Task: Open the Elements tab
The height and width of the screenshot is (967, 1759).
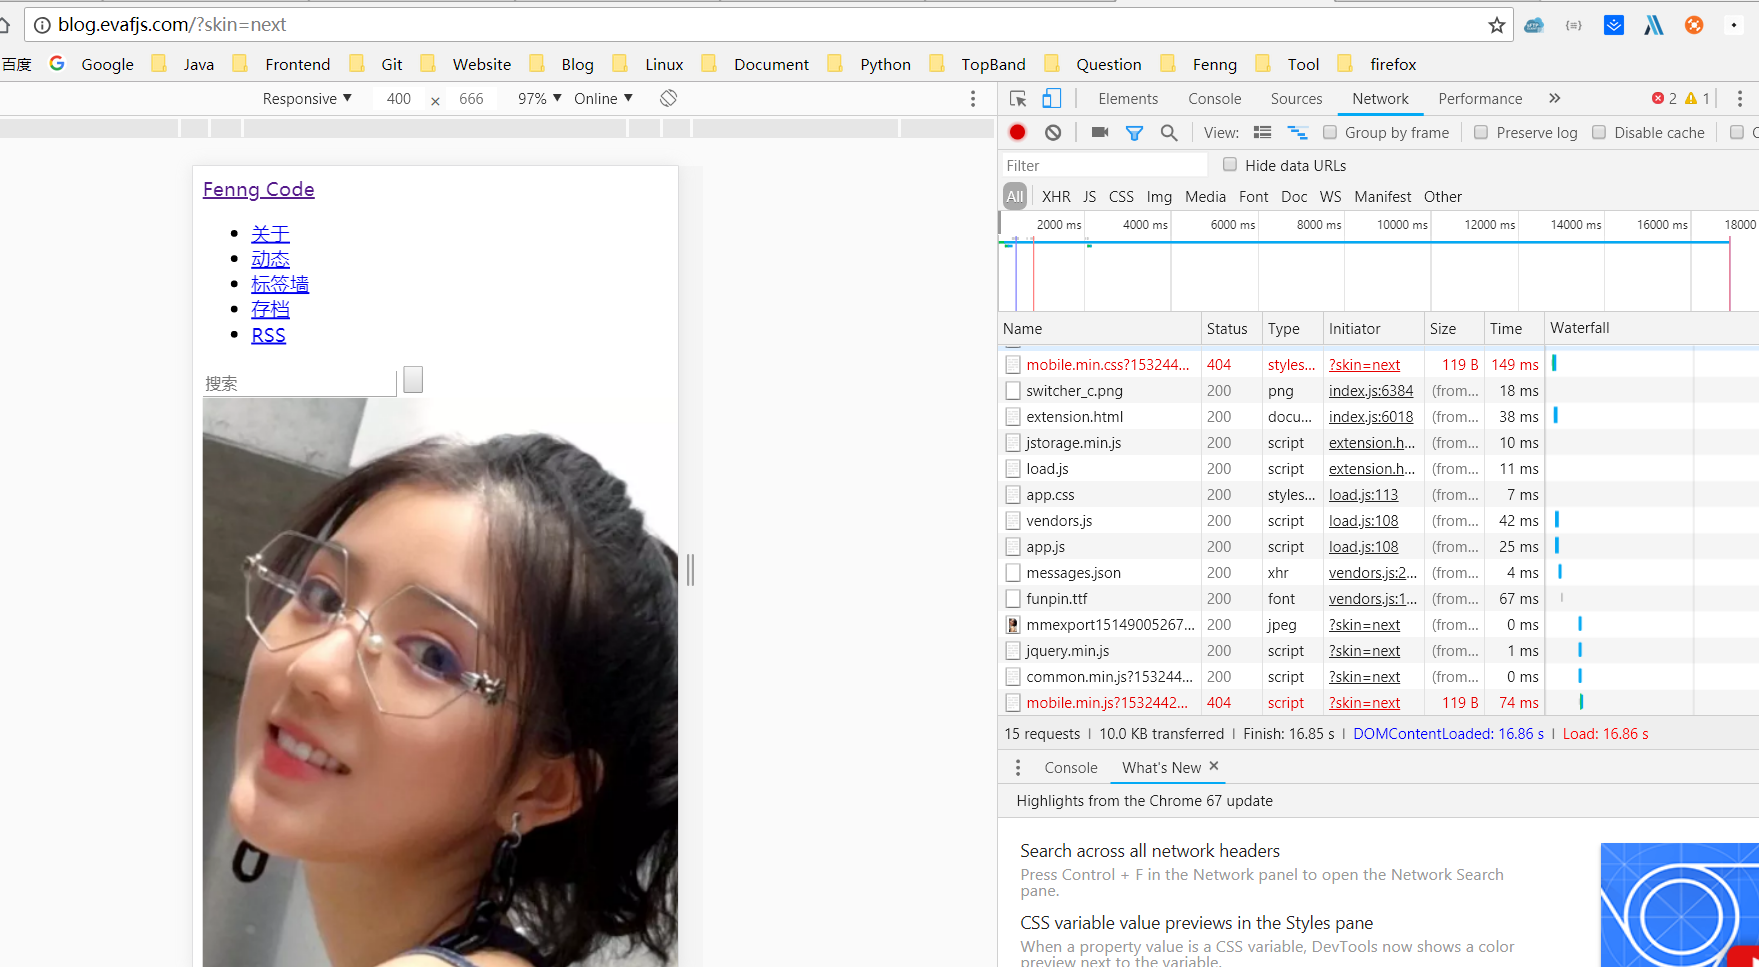Action: (1128, 98)
